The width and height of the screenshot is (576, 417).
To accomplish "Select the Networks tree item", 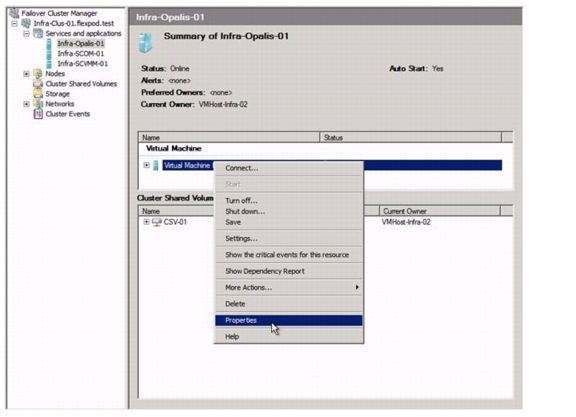I will click(60, 104).
